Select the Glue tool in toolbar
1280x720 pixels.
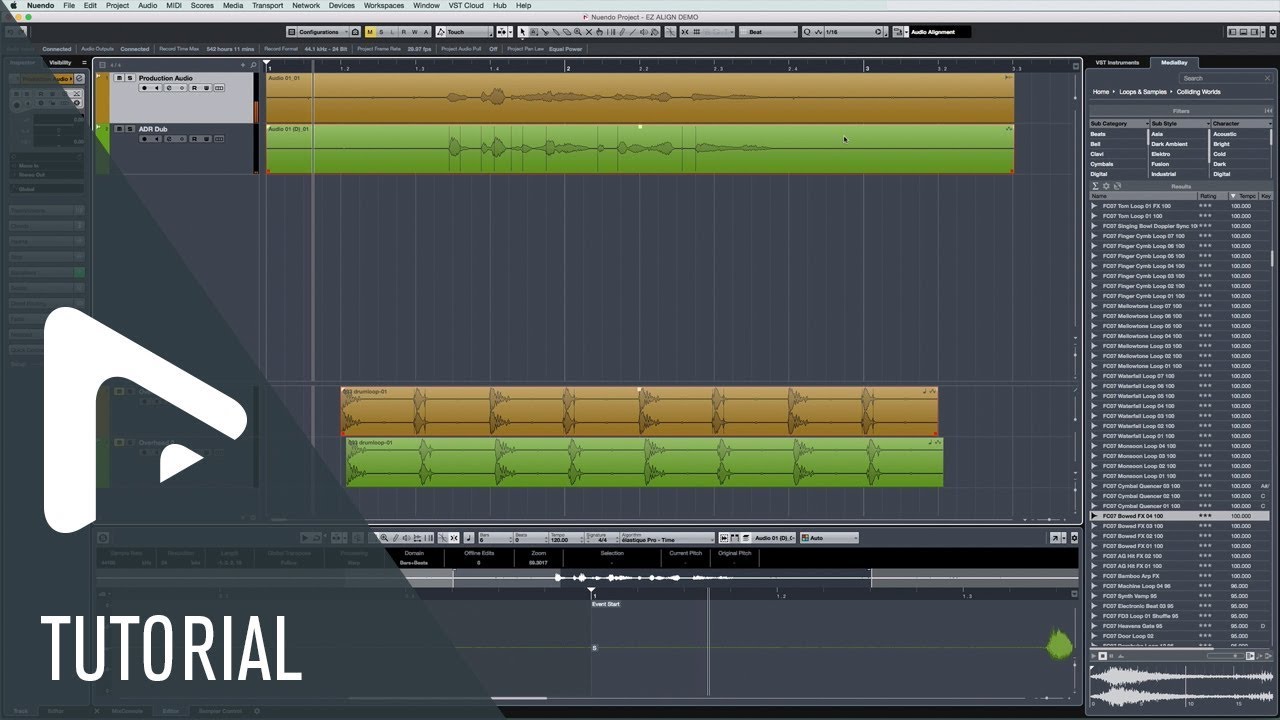555,32
